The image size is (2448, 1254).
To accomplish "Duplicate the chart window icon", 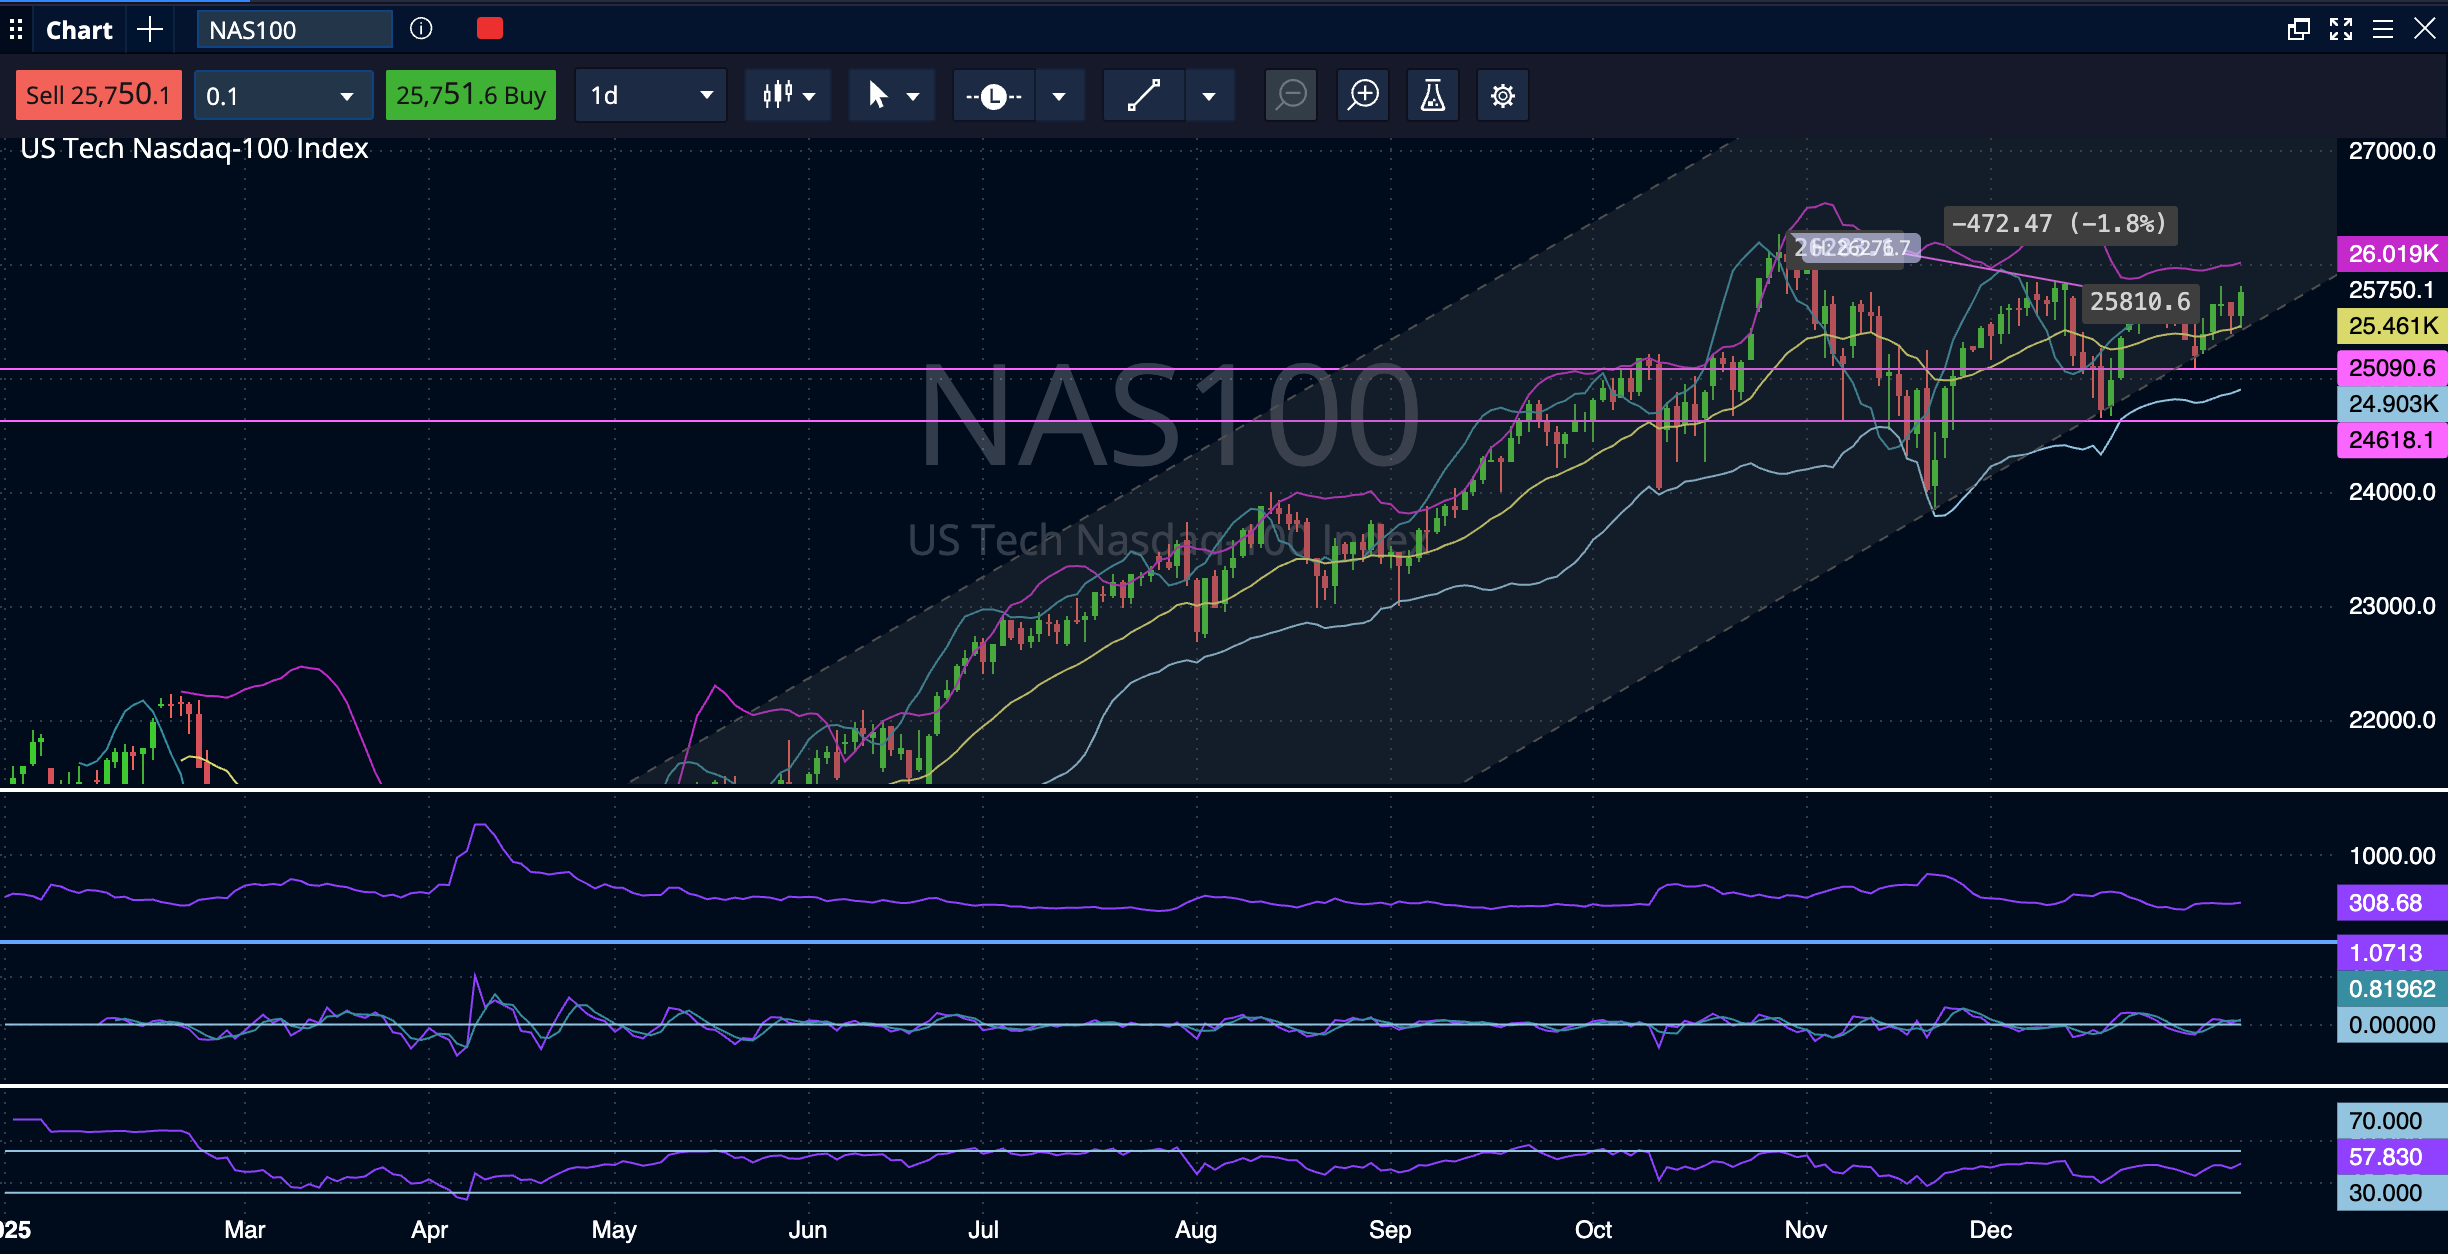I will [x=2297, y=29].
